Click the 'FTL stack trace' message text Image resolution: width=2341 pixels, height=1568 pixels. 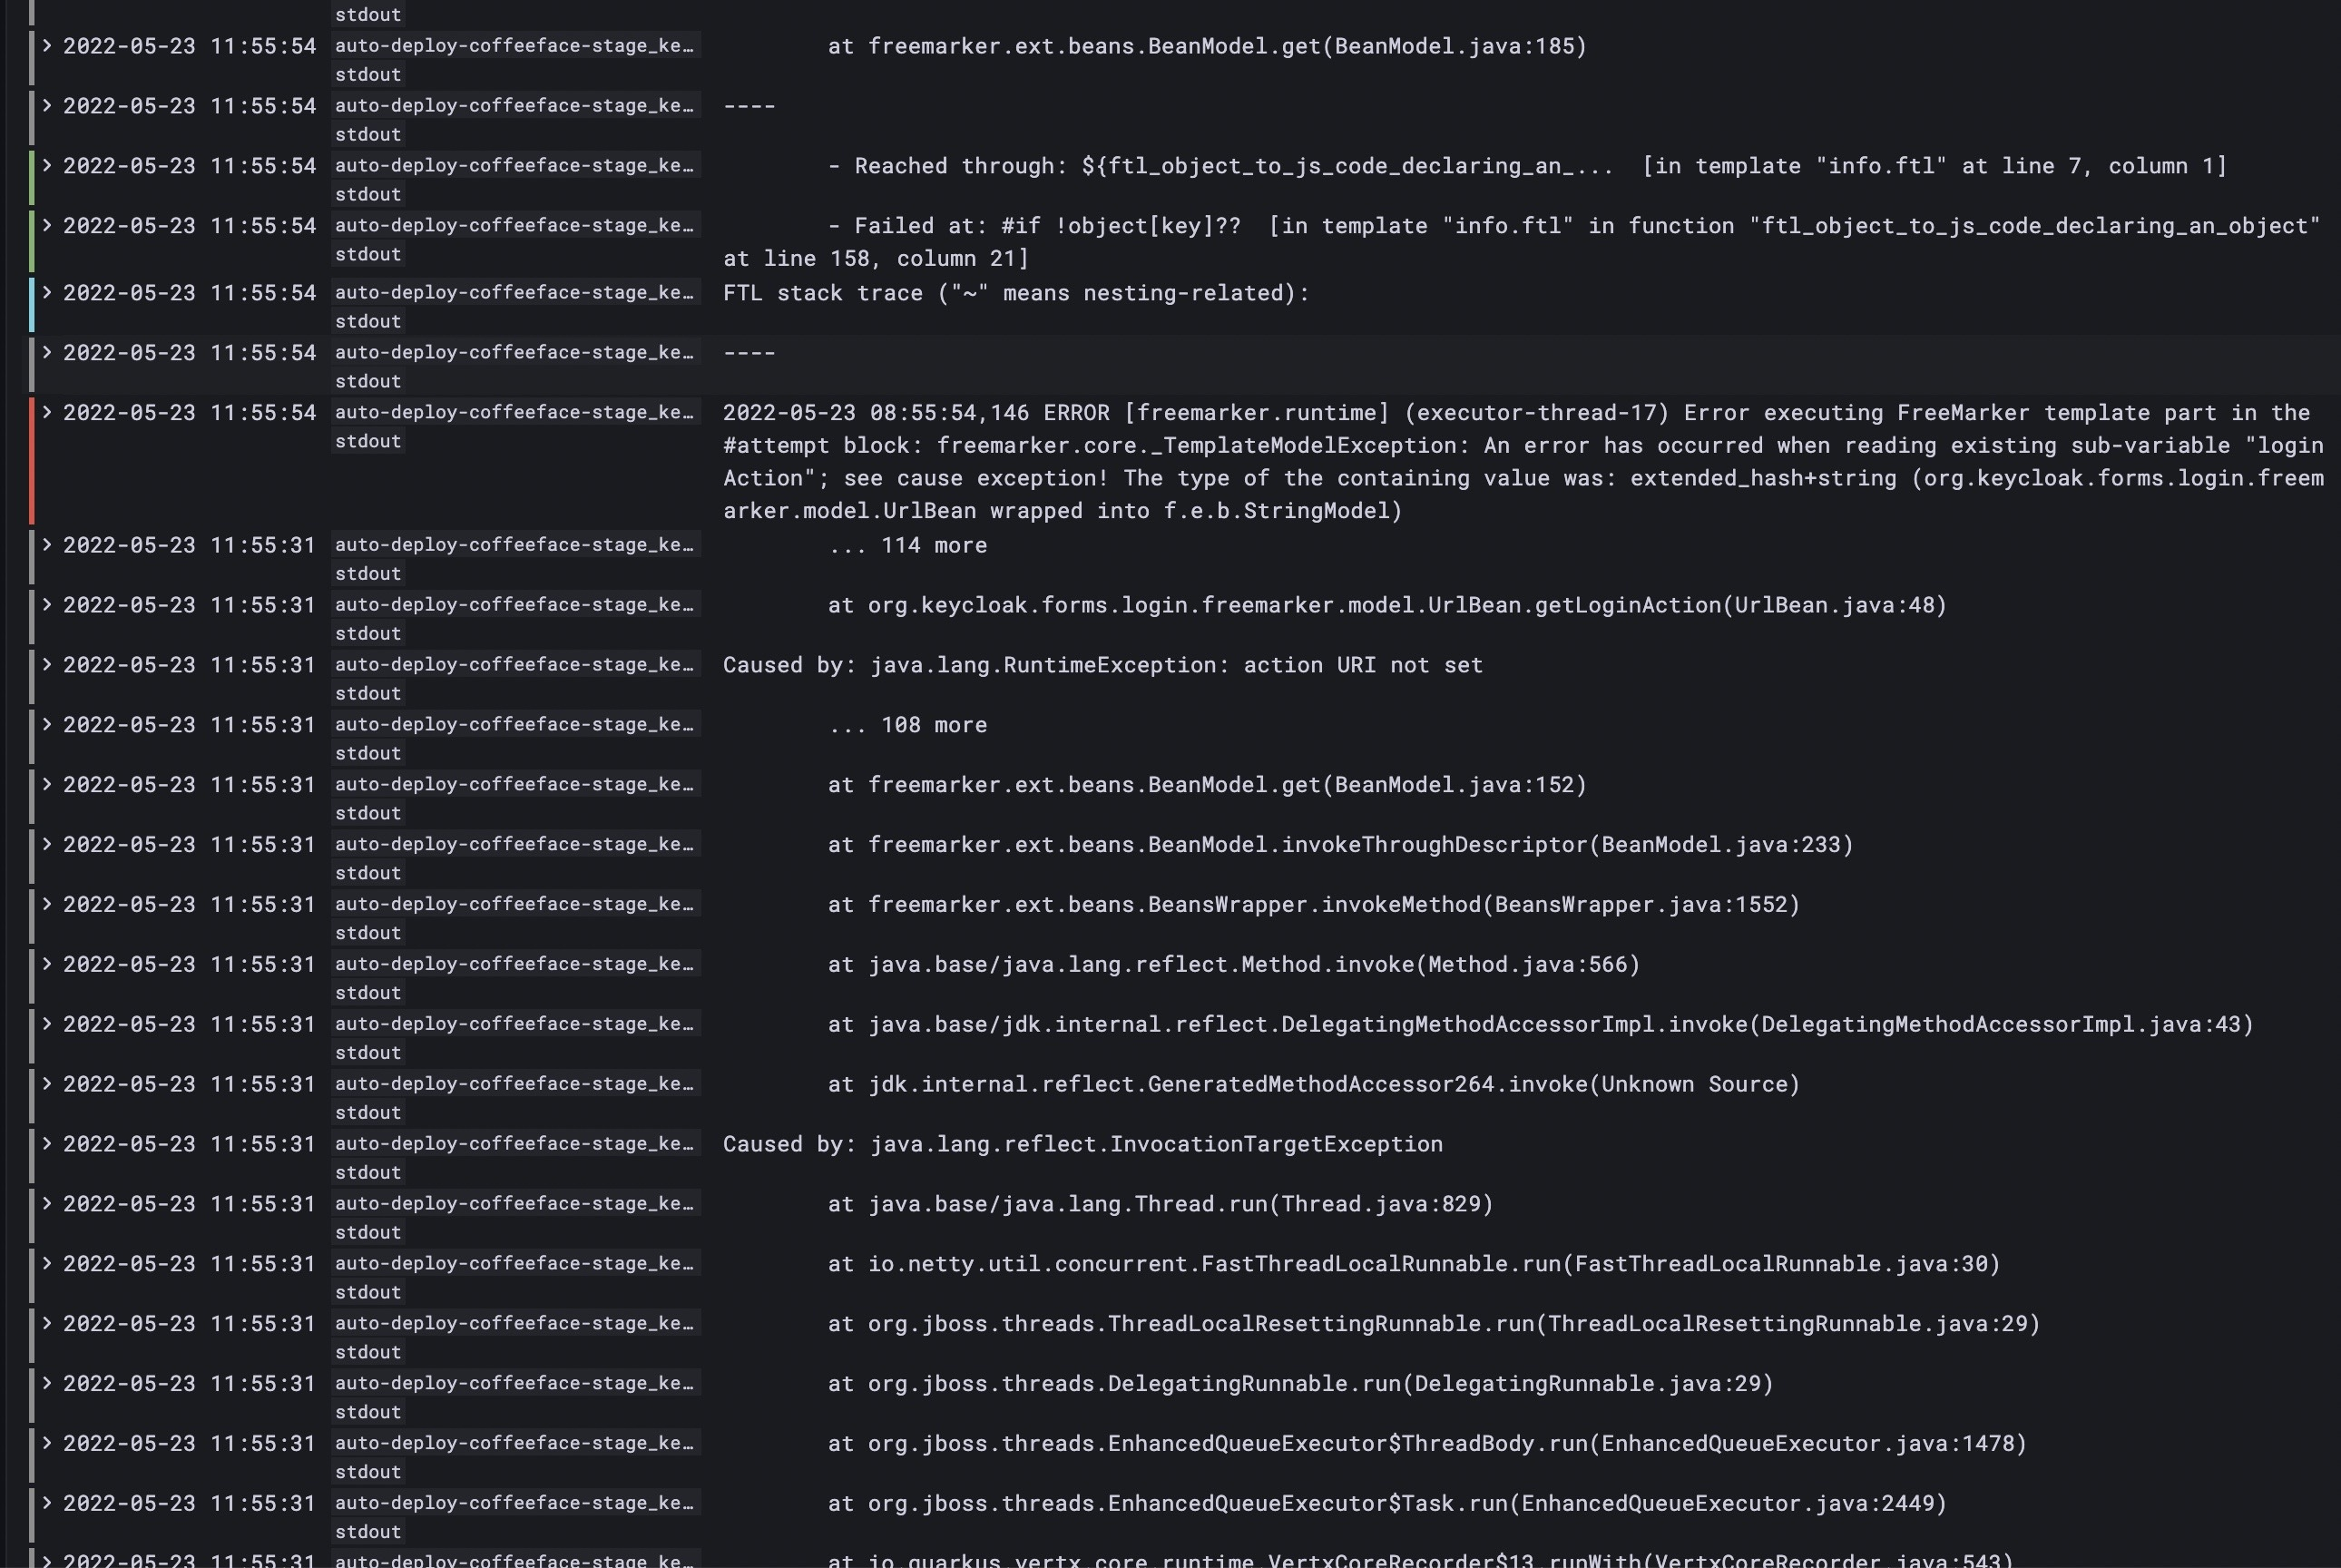(1016, 293)
